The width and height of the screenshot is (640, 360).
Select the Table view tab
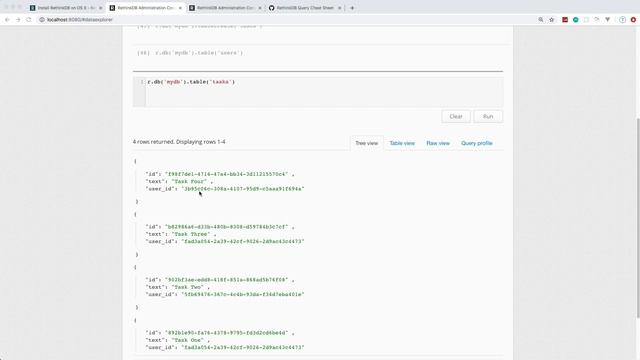(402, 143)
